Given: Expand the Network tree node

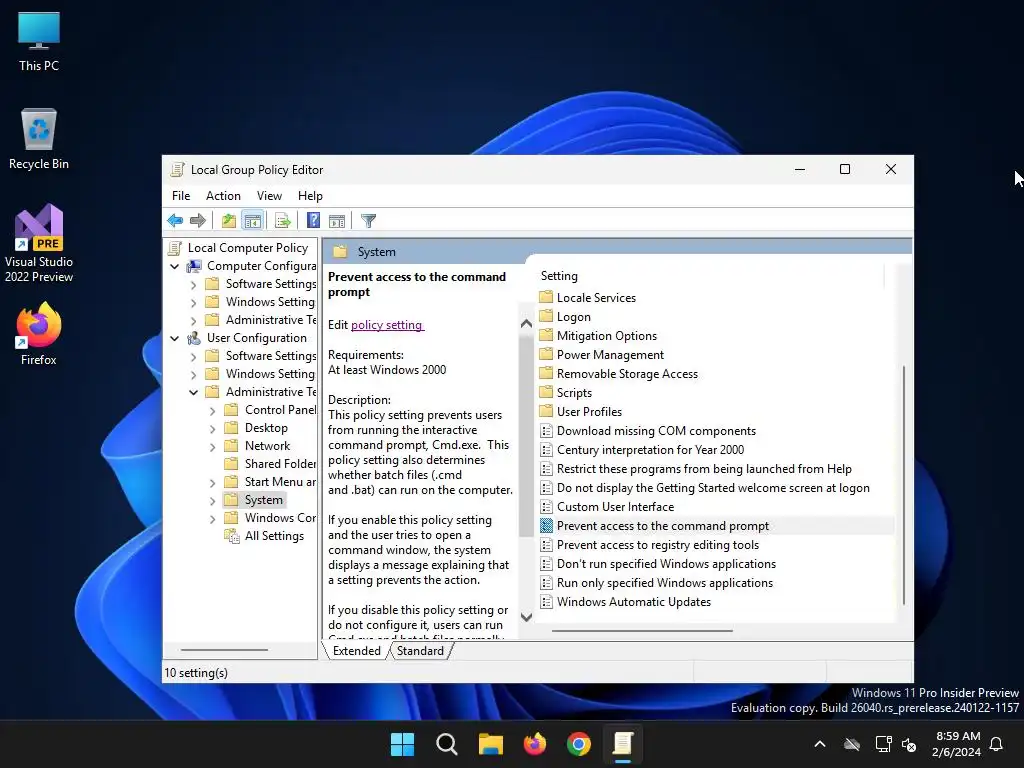Looking at the screenshot, I should pyautogui.click(x=212, y=447).
